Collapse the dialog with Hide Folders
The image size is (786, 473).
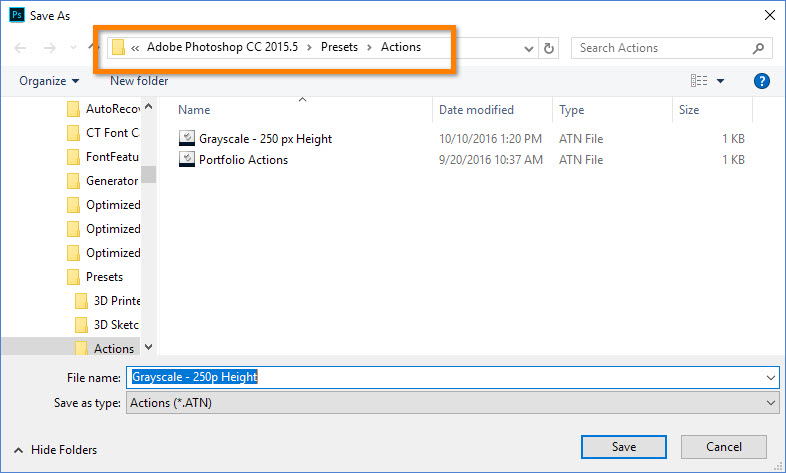[56, 450]
